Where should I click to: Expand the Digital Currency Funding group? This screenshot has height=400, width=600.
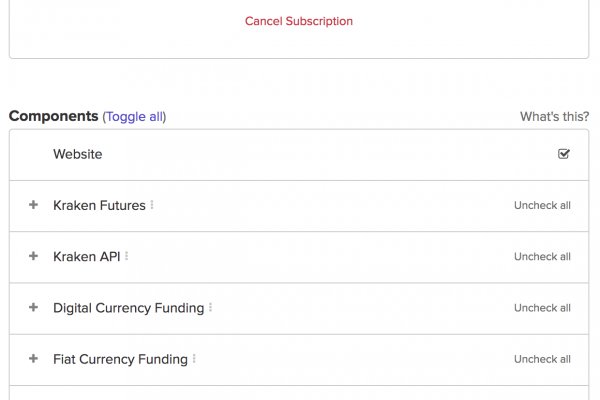click(x=33, y=308)
